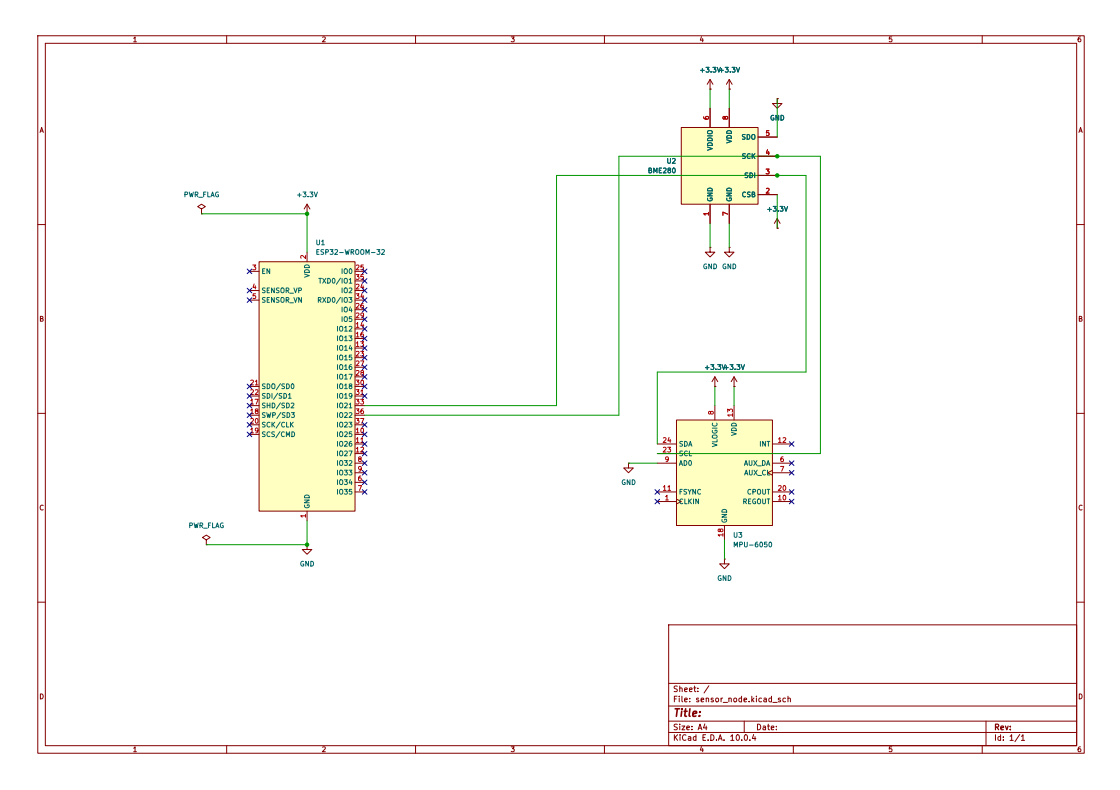Click the KiCad E.D.A. 10.0.4 text
The image size is (1120, 790).
714,738
